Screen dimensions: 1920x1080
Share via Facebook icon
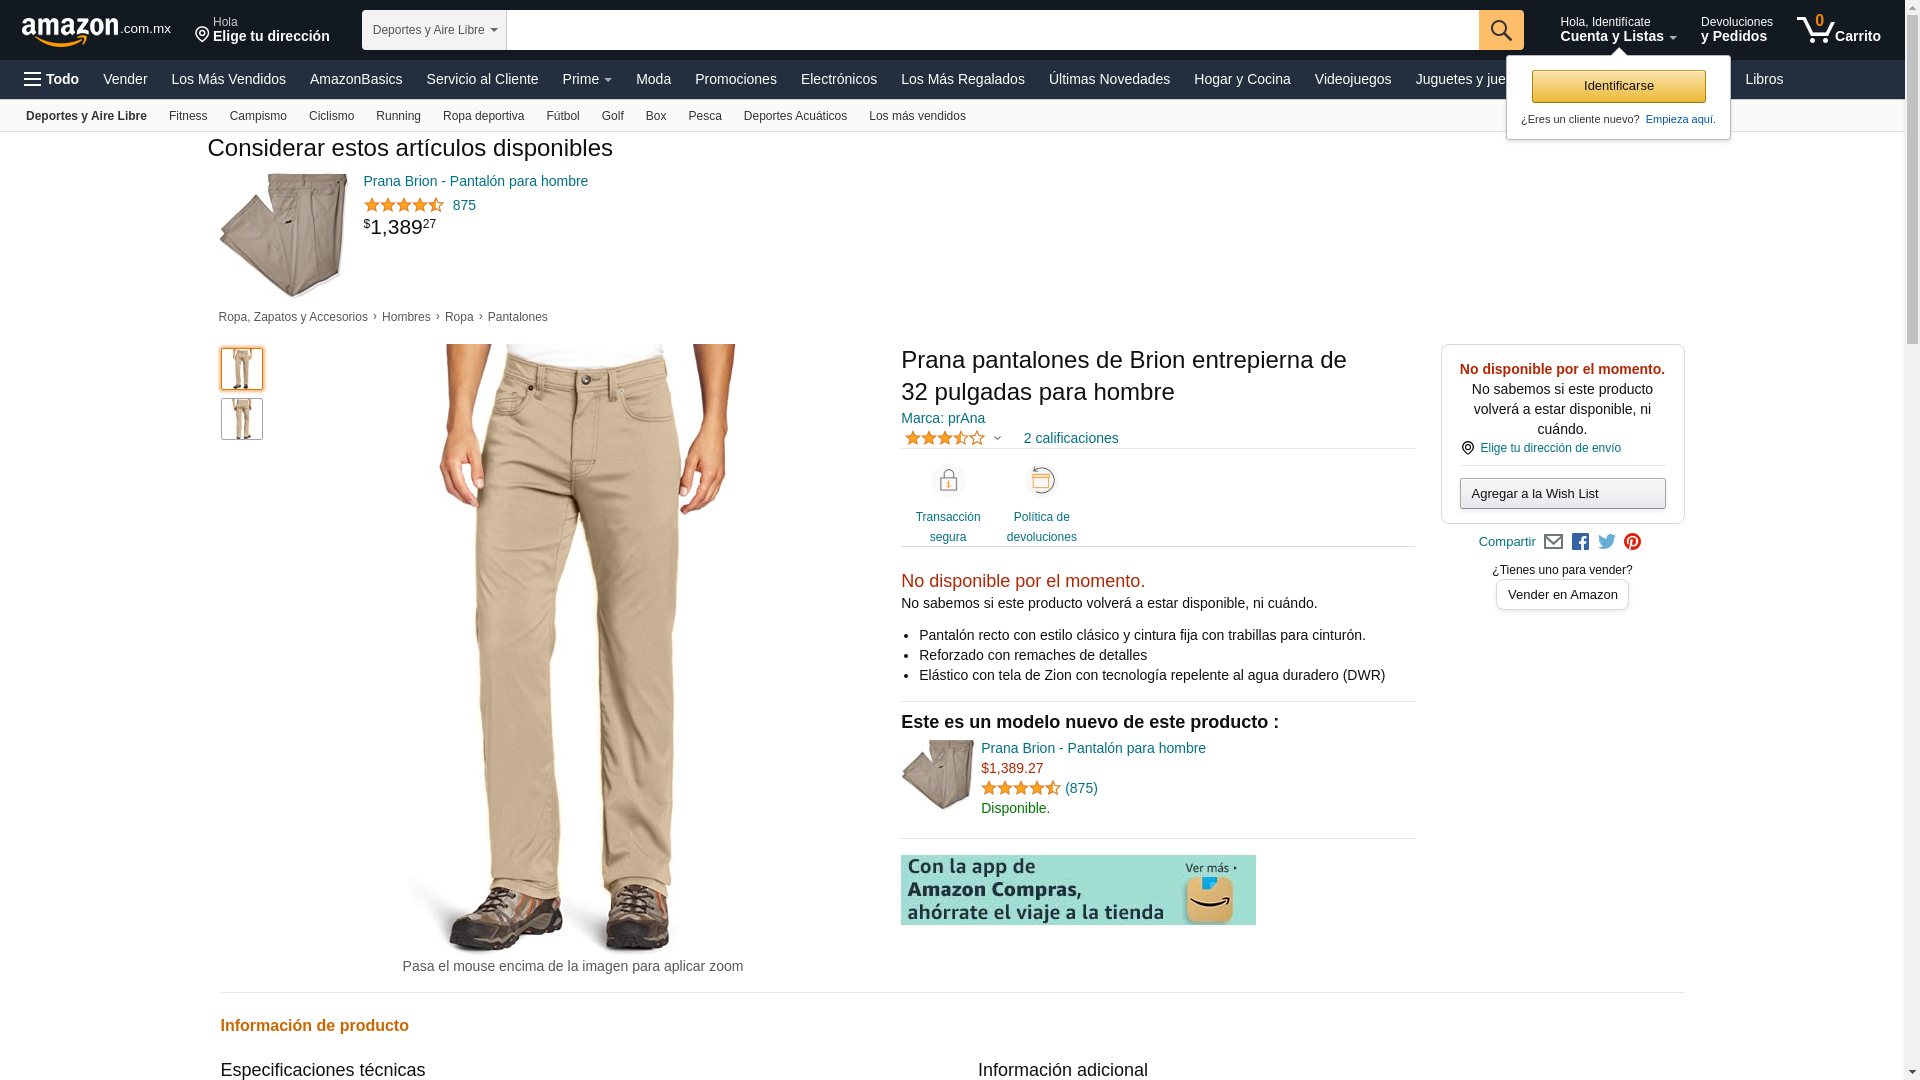coord(1580,542)
